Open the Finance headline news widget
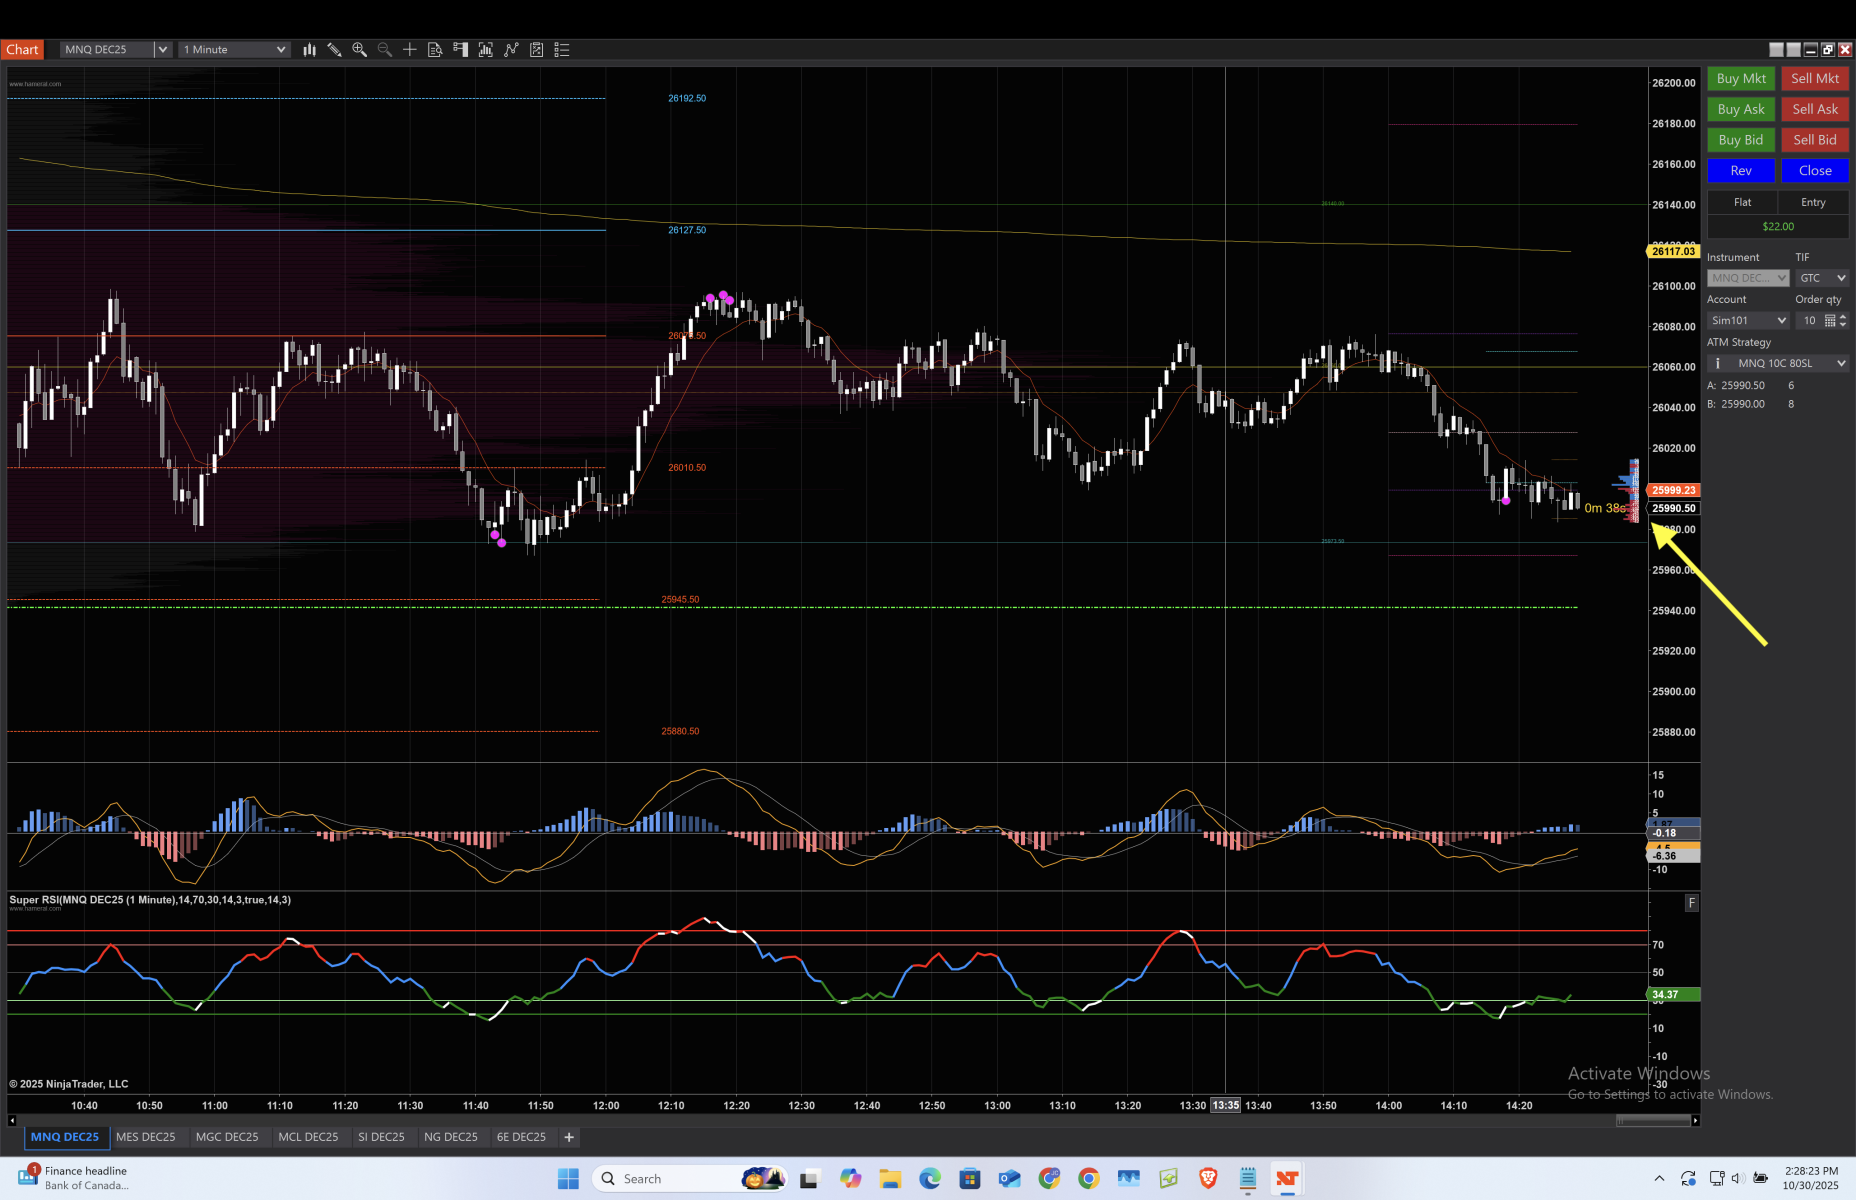1856x1200 pixels. tap(73, 1178)
